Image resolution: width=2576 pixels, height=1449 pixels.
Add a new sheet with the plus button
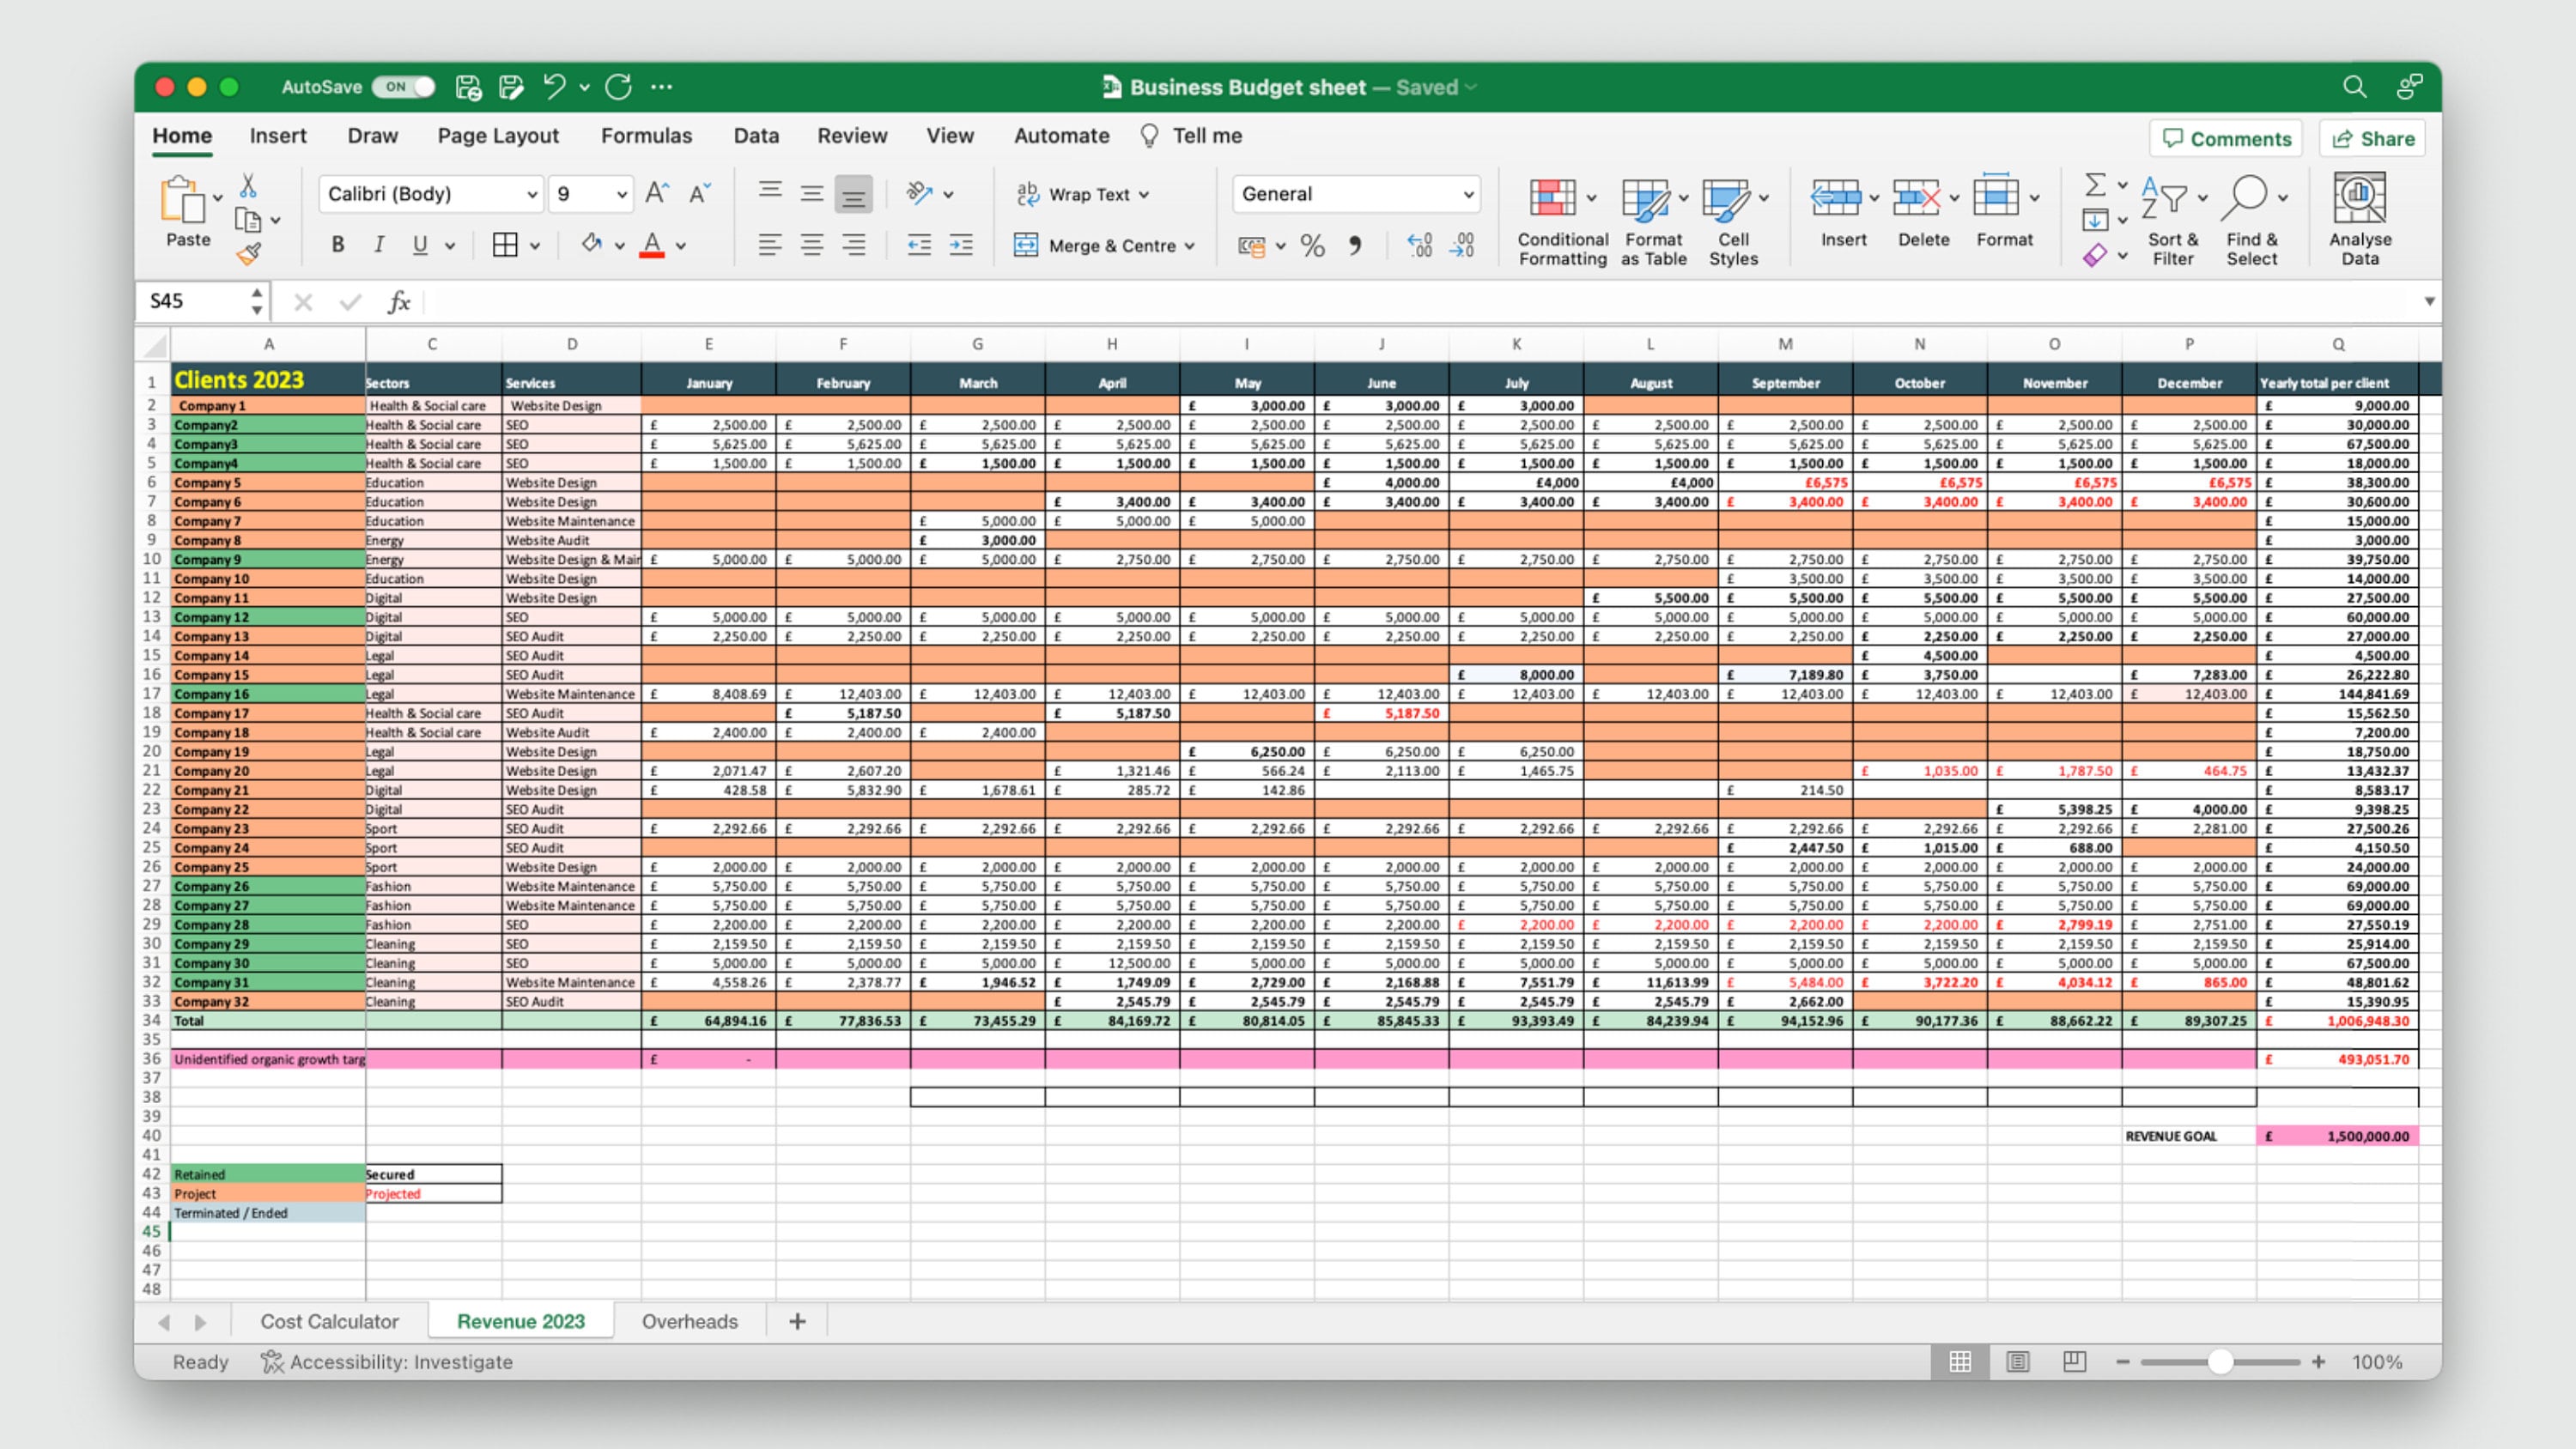(x=796, y=1321)
